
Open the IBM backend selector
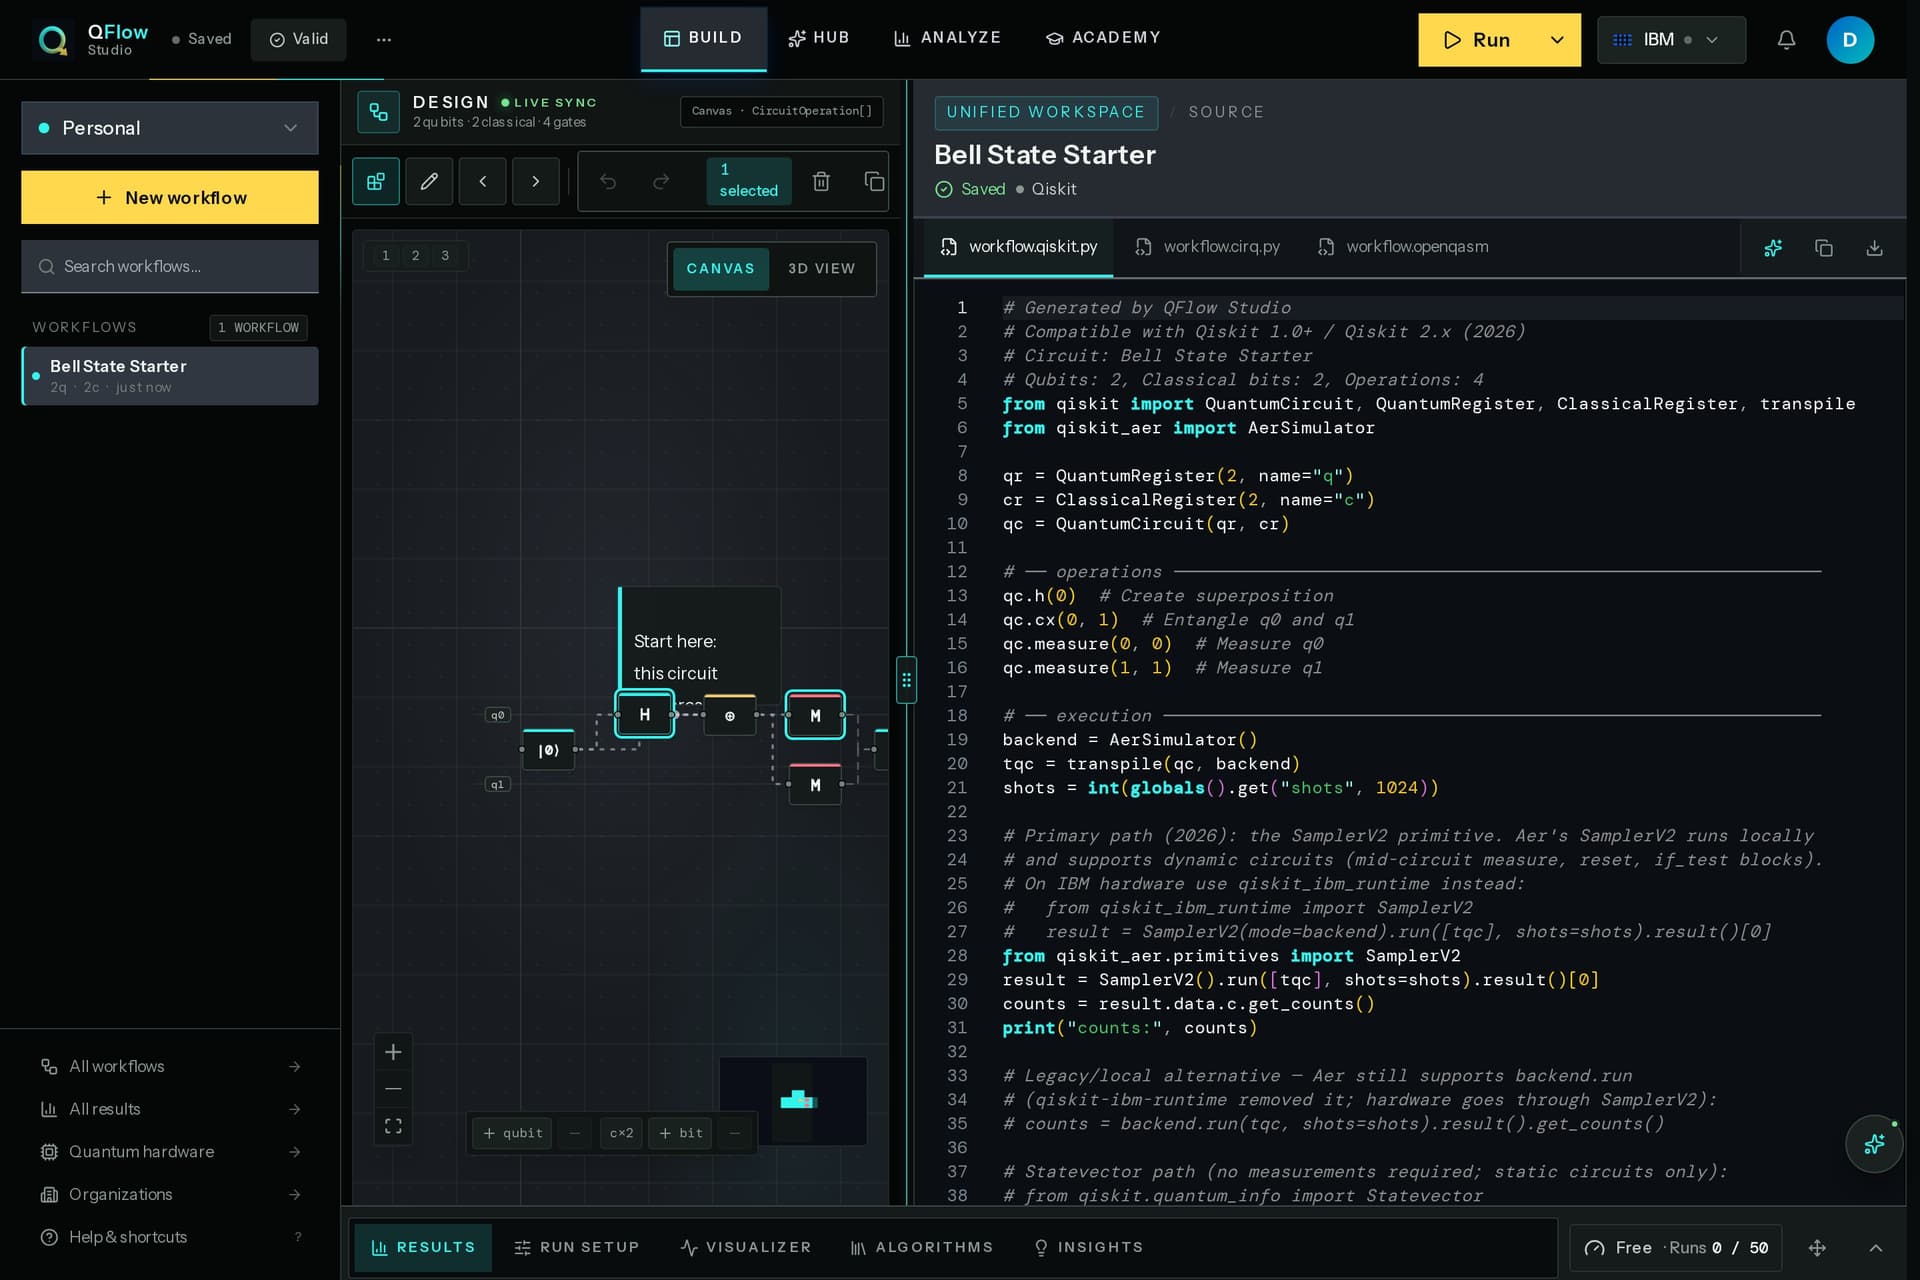[x=1671, y=40]
